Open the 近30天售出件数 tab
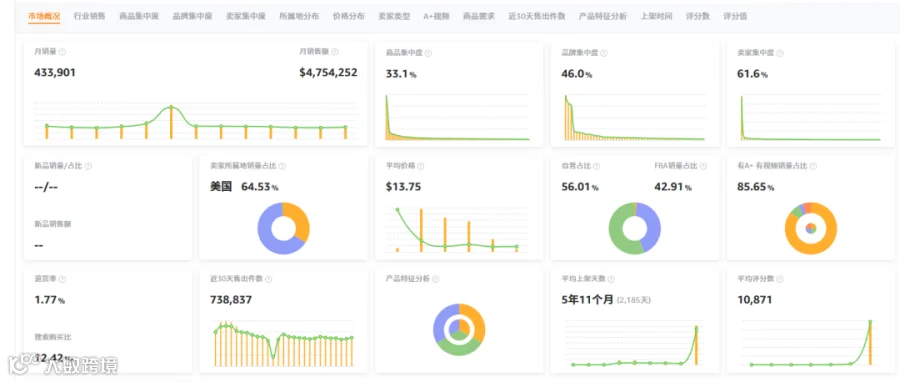The width and height of the screenshot is (900, 382). click(x=537, y=17)
